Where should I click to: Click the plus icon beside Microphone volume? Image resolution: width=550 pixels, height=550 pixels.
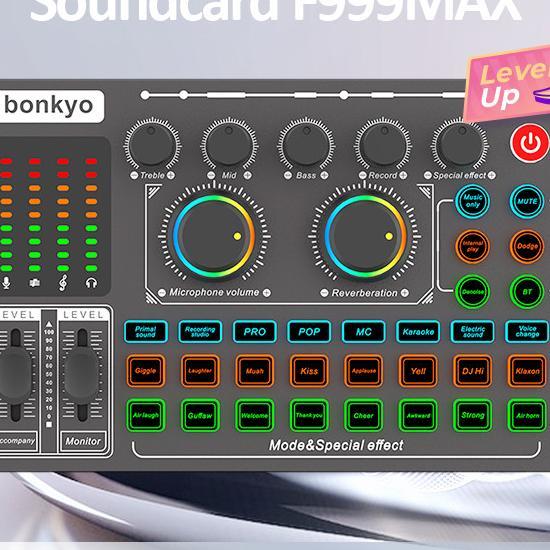[267, 293]
